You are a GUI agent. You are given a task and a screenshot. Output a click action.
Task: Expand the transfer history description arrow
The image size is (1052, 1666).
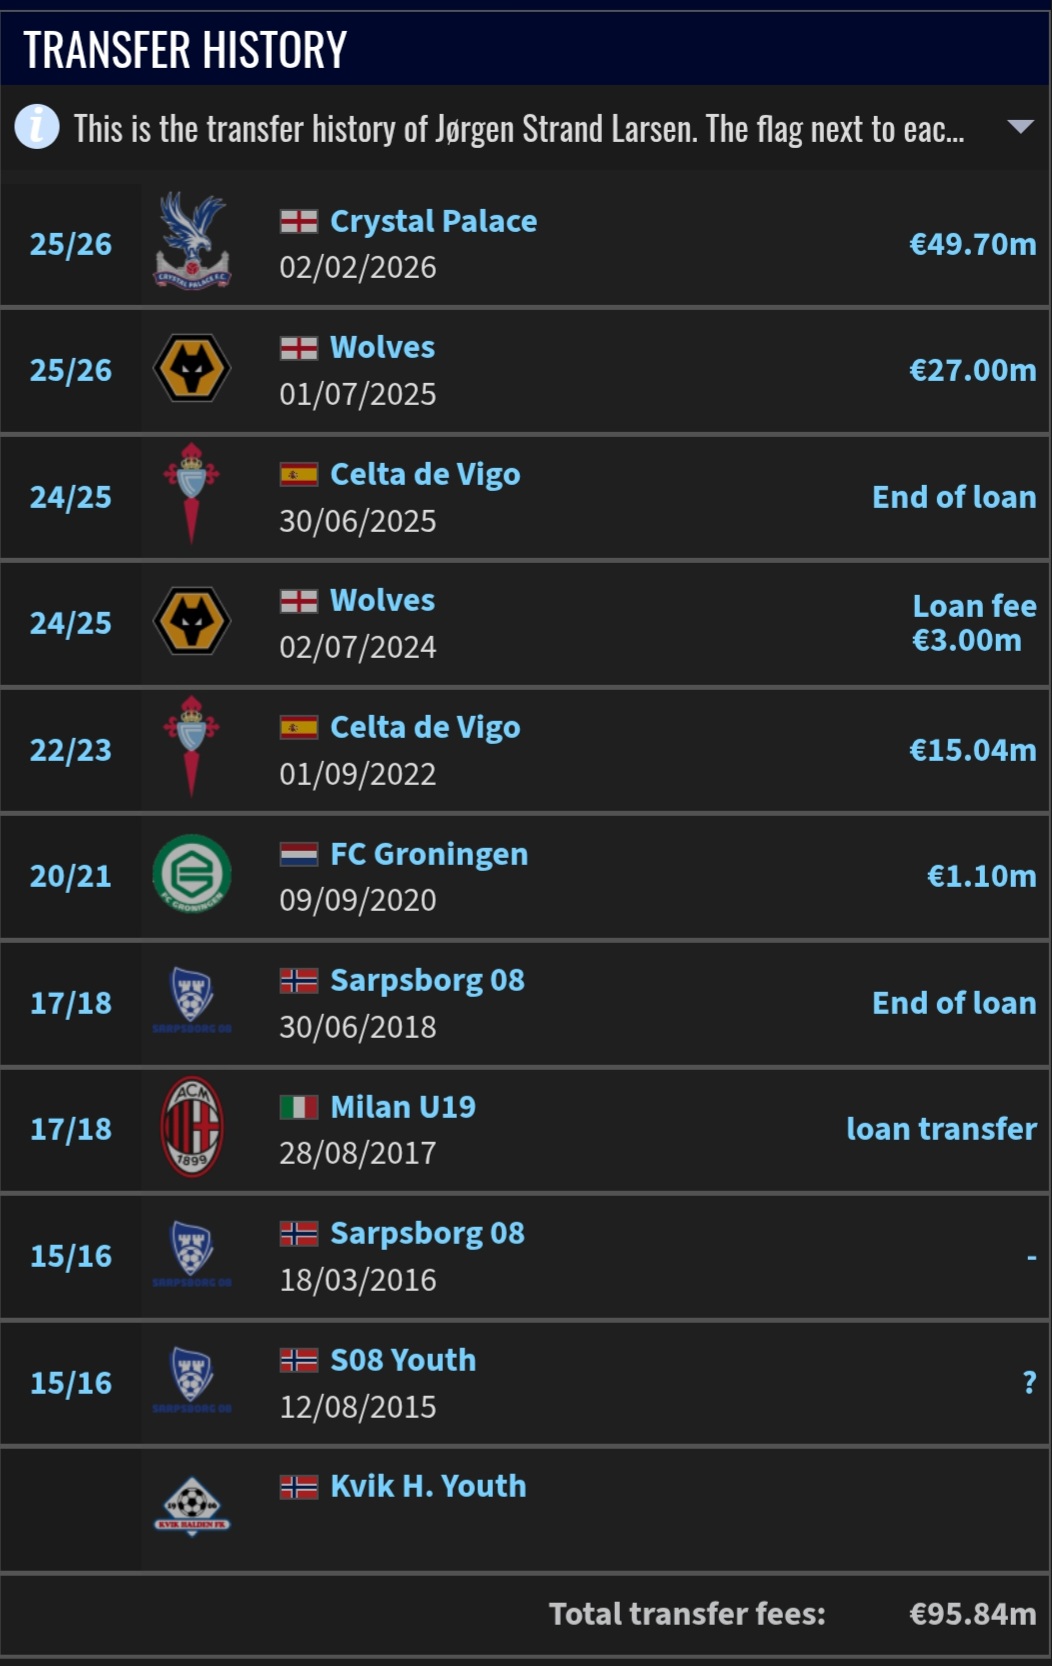[1020, 127]
